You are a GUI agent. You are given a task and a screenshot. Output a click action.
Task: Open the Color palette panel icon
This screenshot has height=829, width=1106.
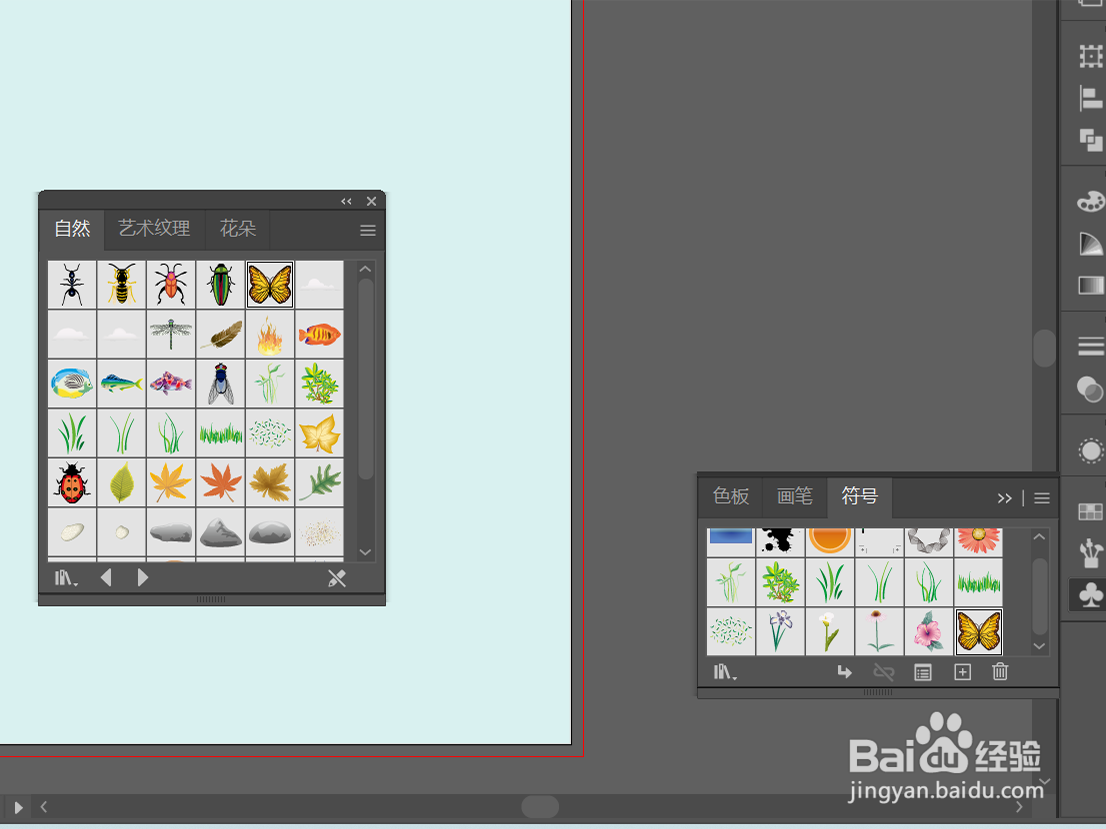pos(1090,202)
